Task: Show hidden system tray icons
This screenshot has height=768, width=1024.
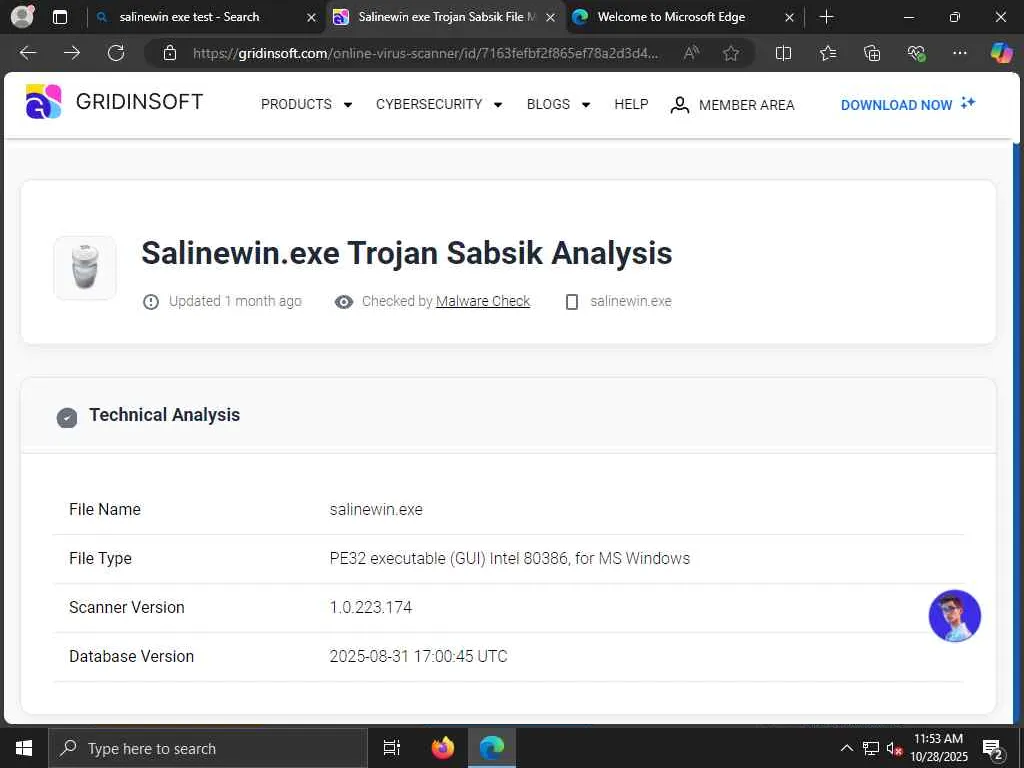Action: 846,748
